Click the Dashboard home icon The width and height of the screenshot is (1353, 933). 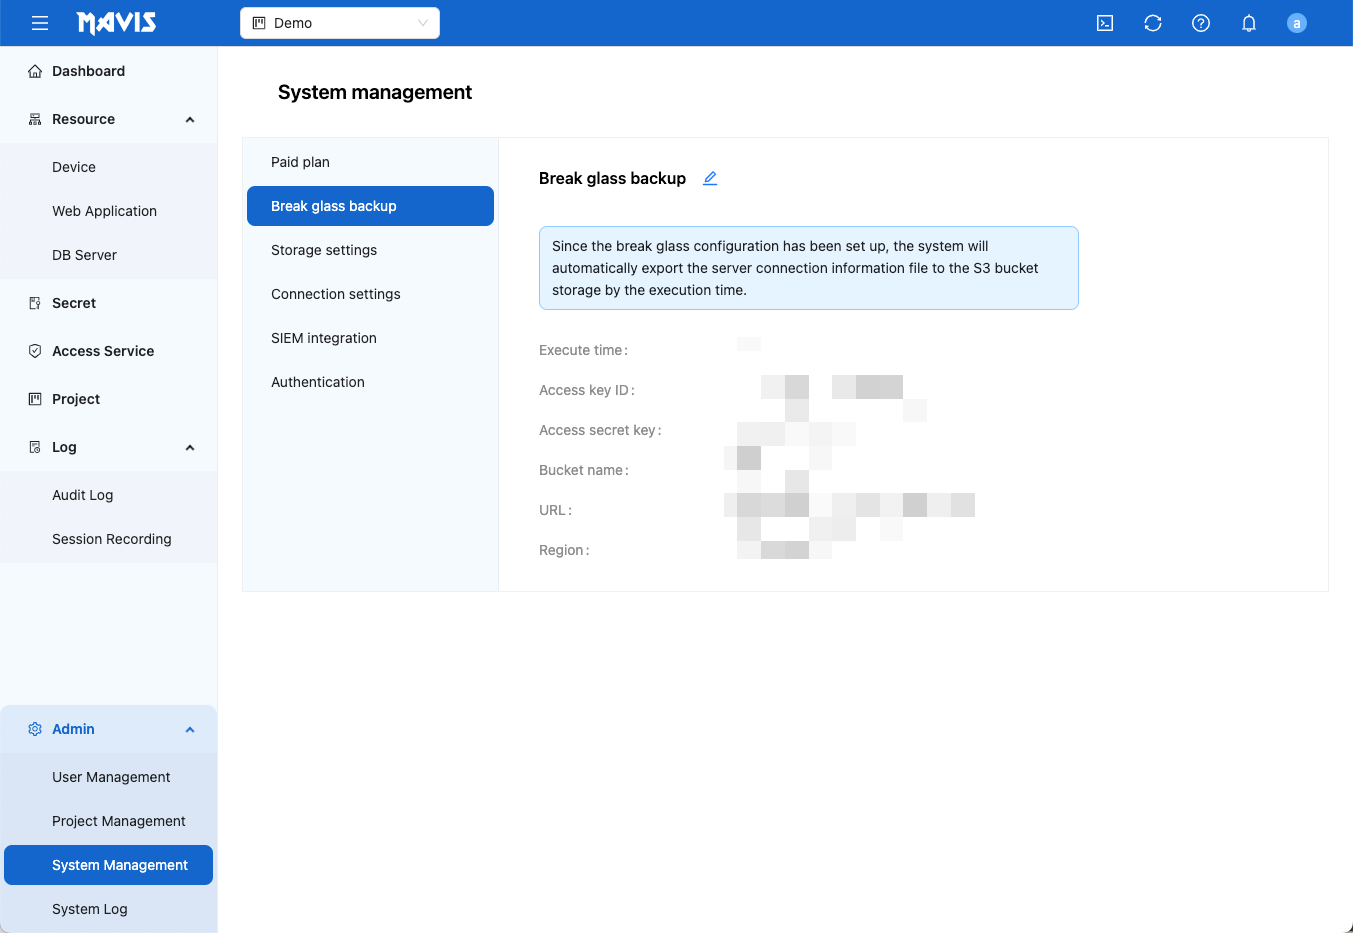(x=35, y=71)
